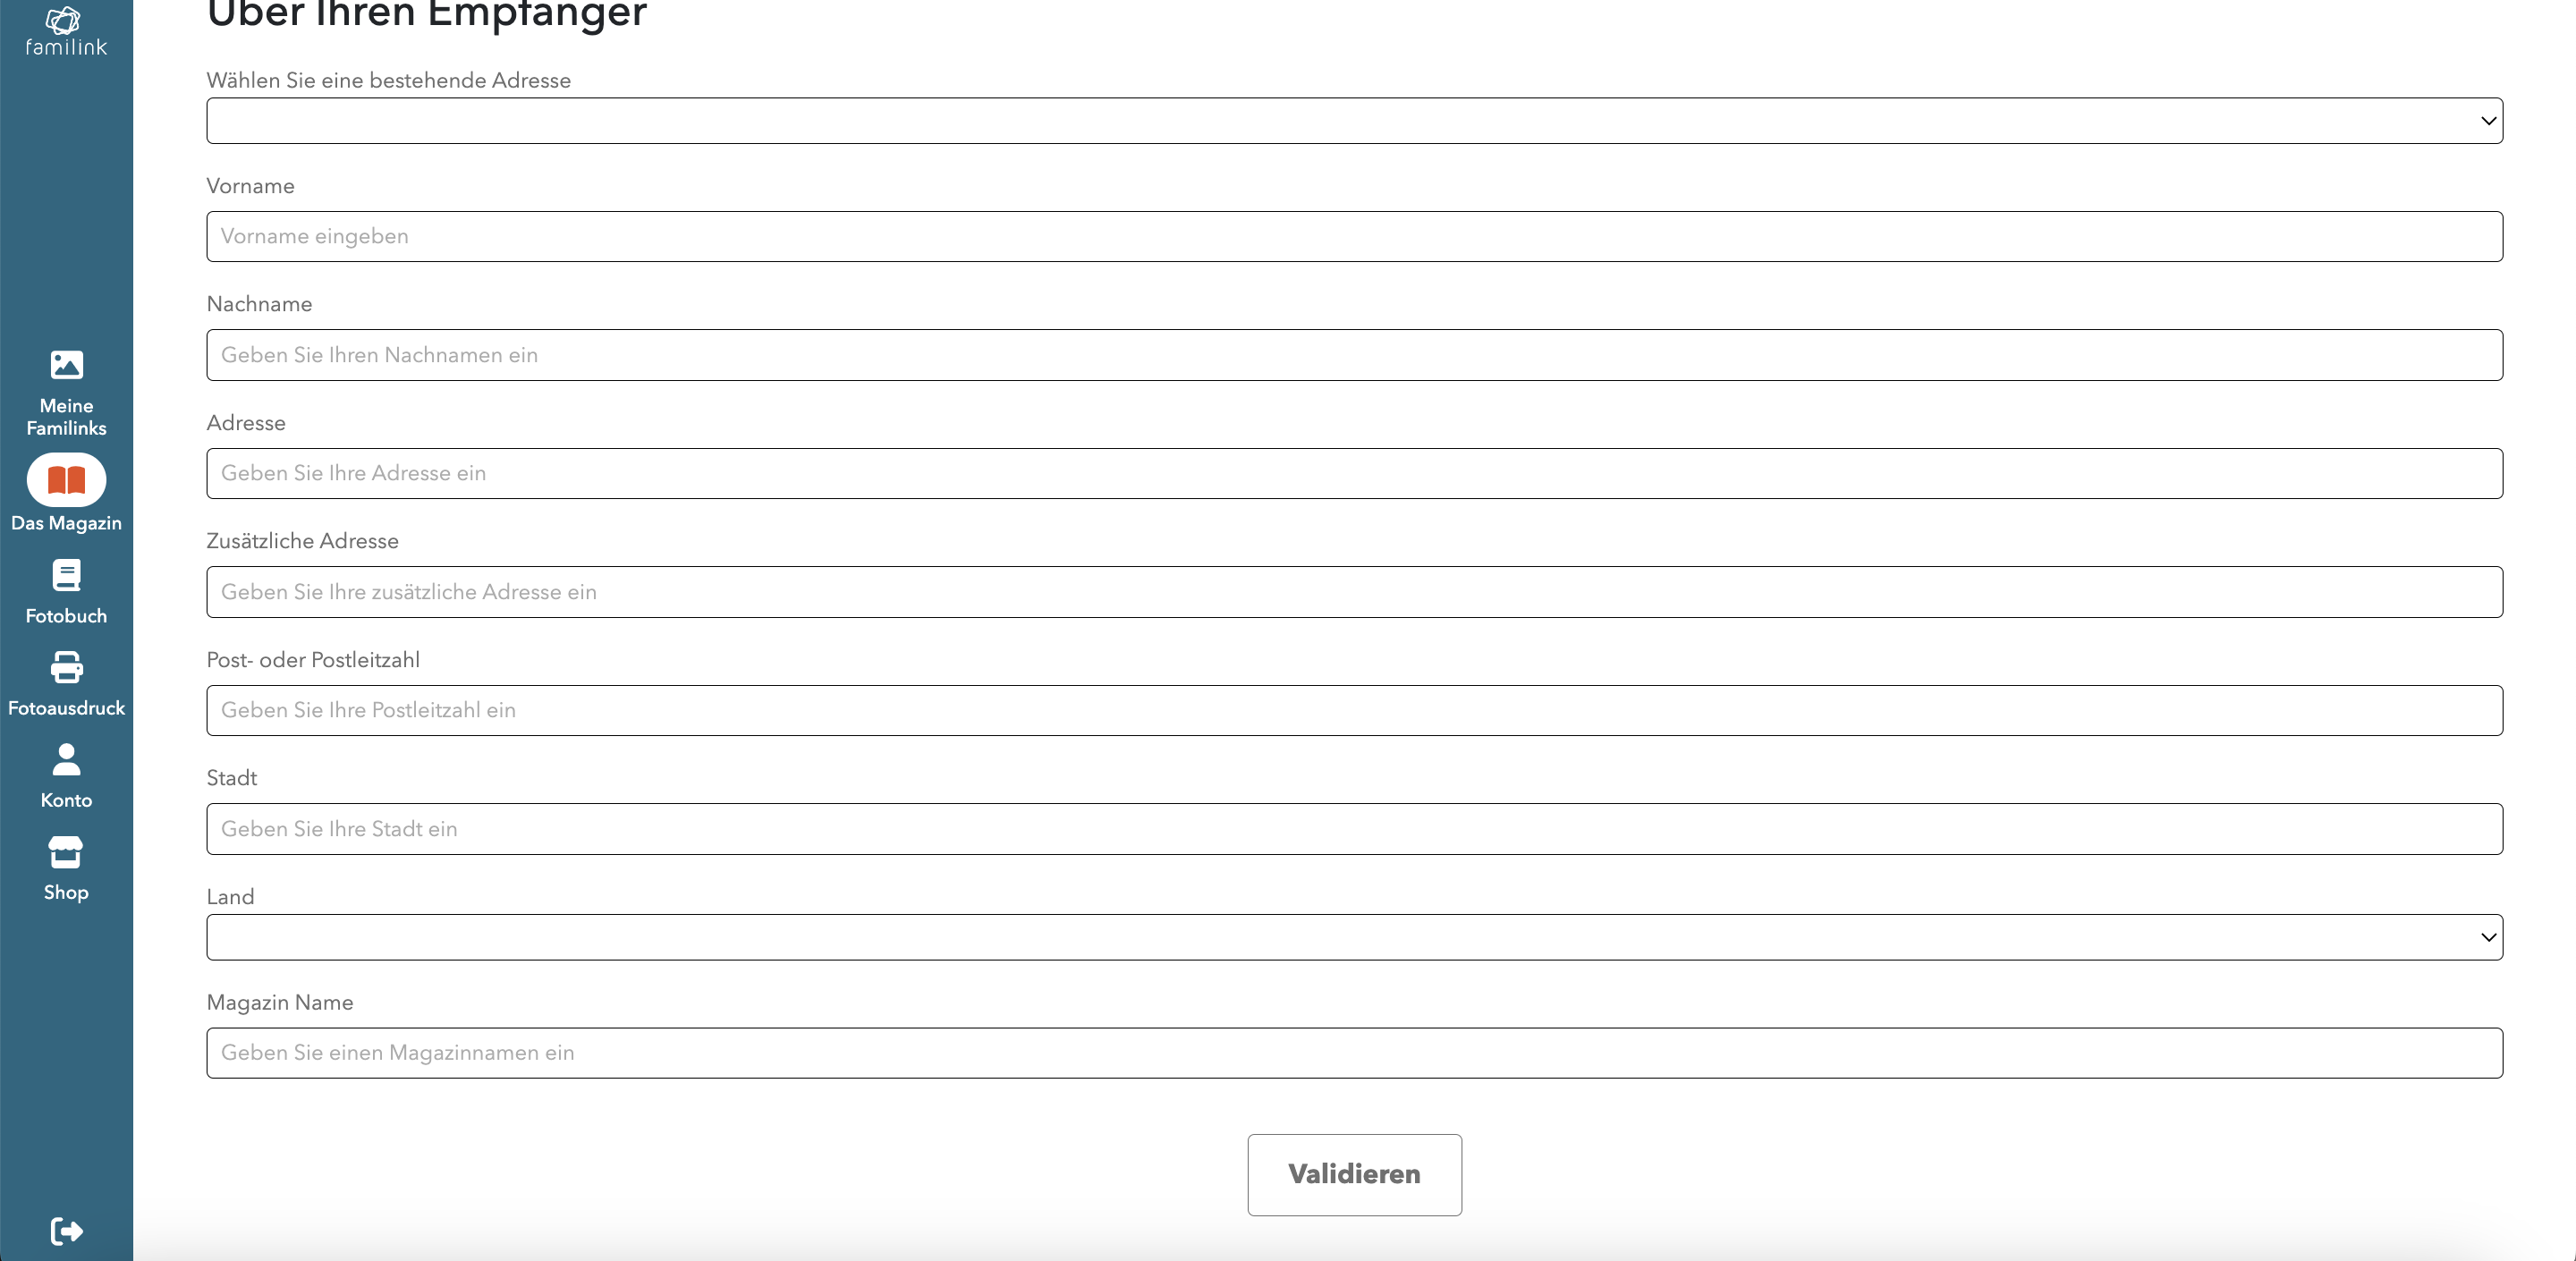Open Meine Familinks photo icon
This screenshot has width=2576, height=1261.
pos(66,365)
